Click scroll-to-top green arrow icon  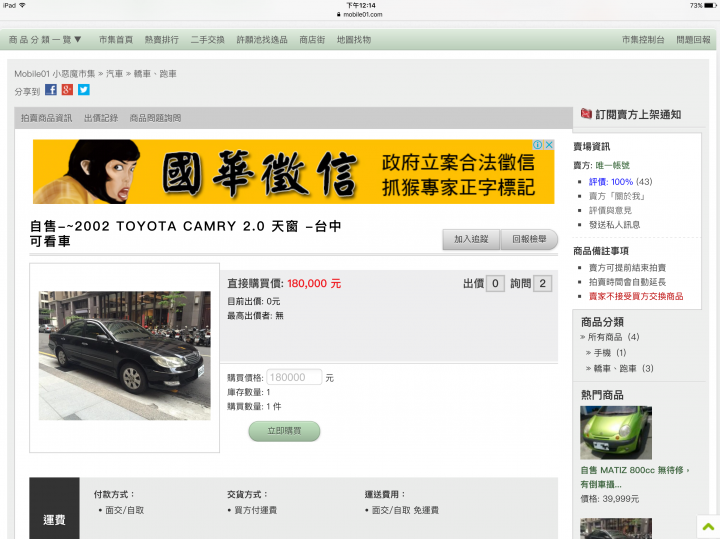(709, 527)
